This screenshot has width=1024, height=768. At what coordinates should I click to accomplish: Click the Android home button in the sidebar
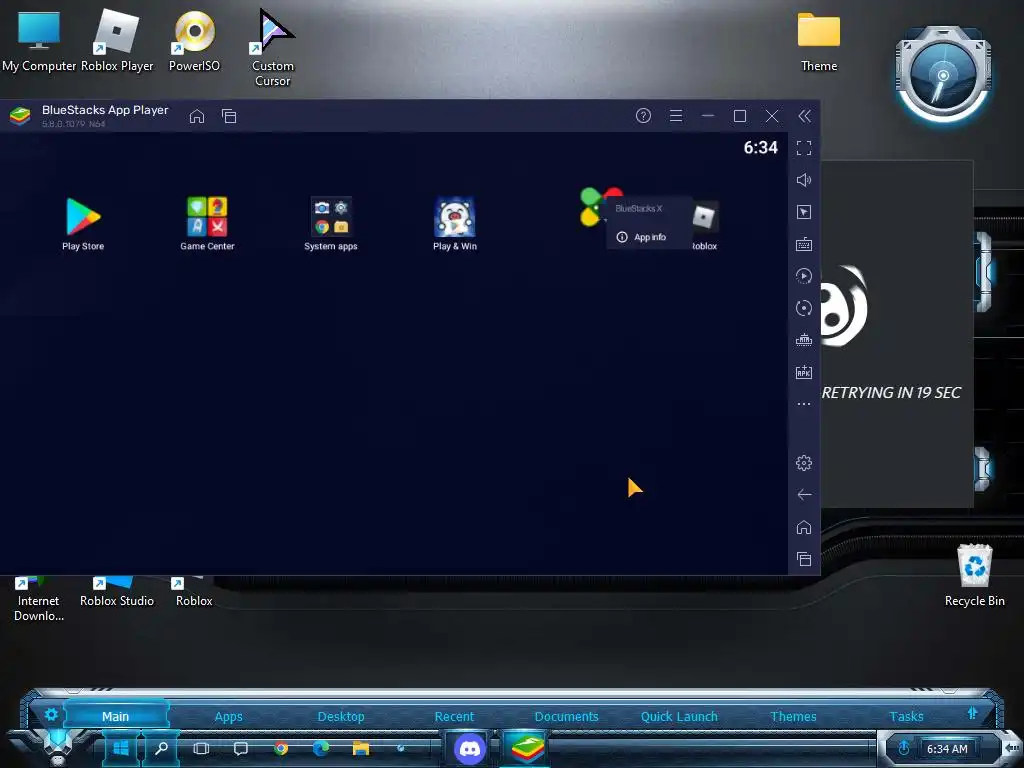[x=804, y=527]
